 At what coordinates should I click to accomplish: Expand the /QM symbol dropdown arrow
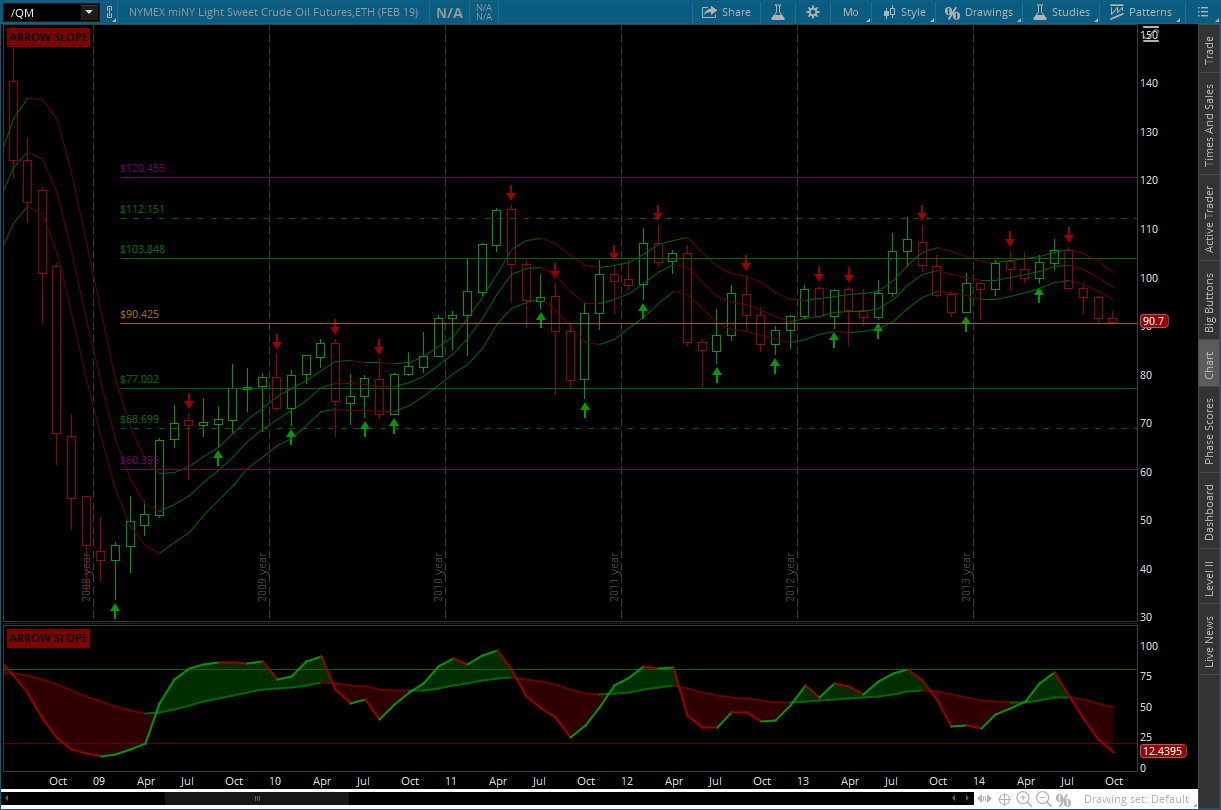point(88,12)
